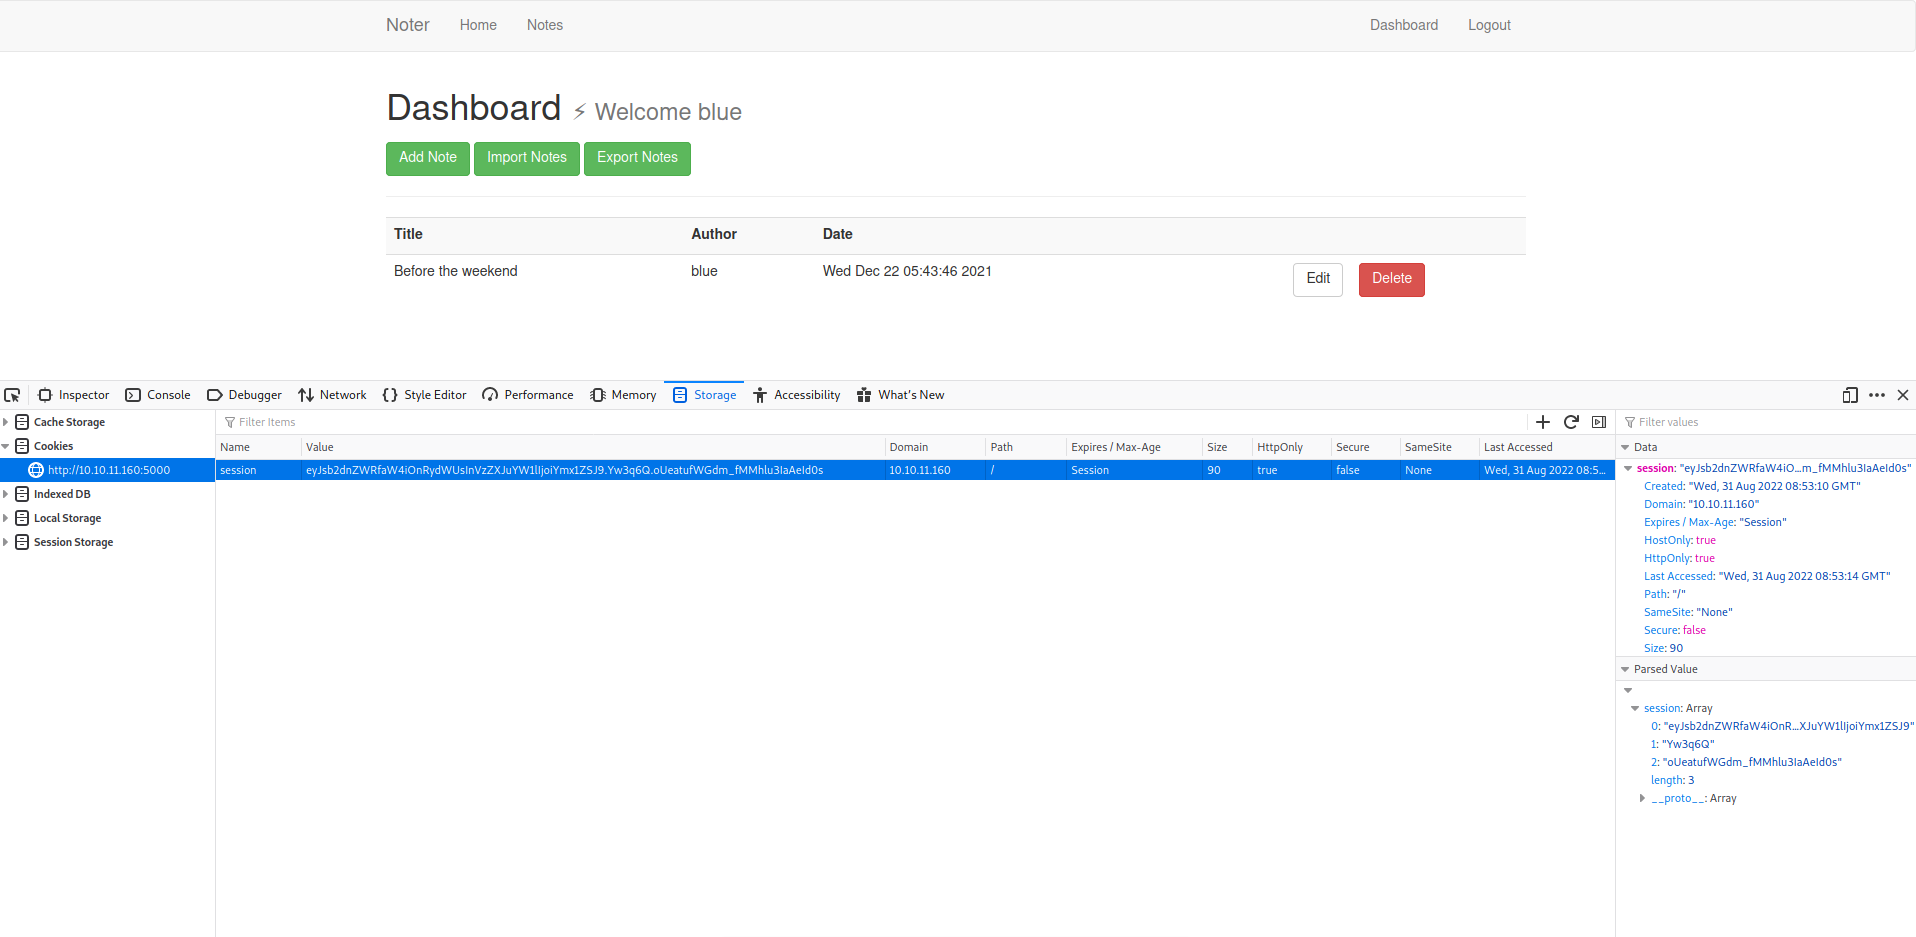Click the Logout link in navbar
This screenshot has width=1916, height=937.
1488,25
